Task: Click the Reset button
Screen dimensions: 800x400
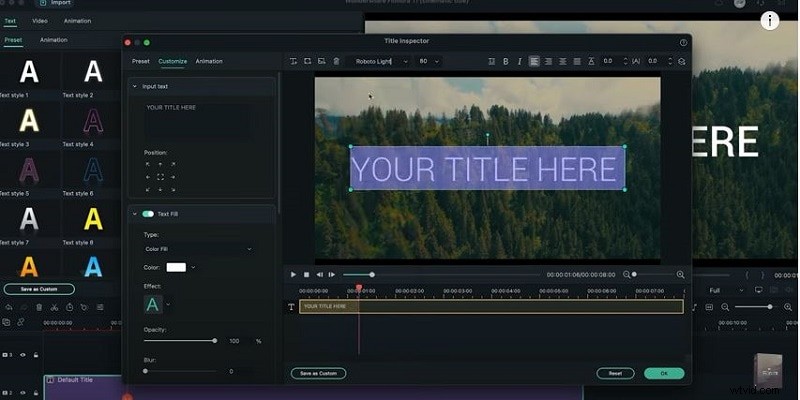Action: coord(615,373)
